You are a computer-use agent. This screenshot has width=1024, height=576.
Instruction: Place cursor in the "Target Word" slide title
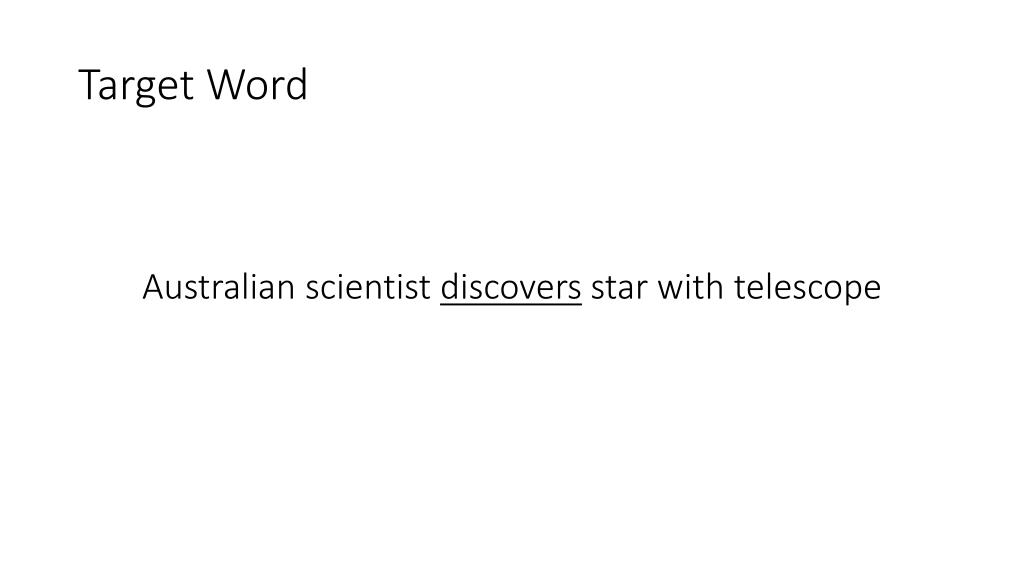193,85
